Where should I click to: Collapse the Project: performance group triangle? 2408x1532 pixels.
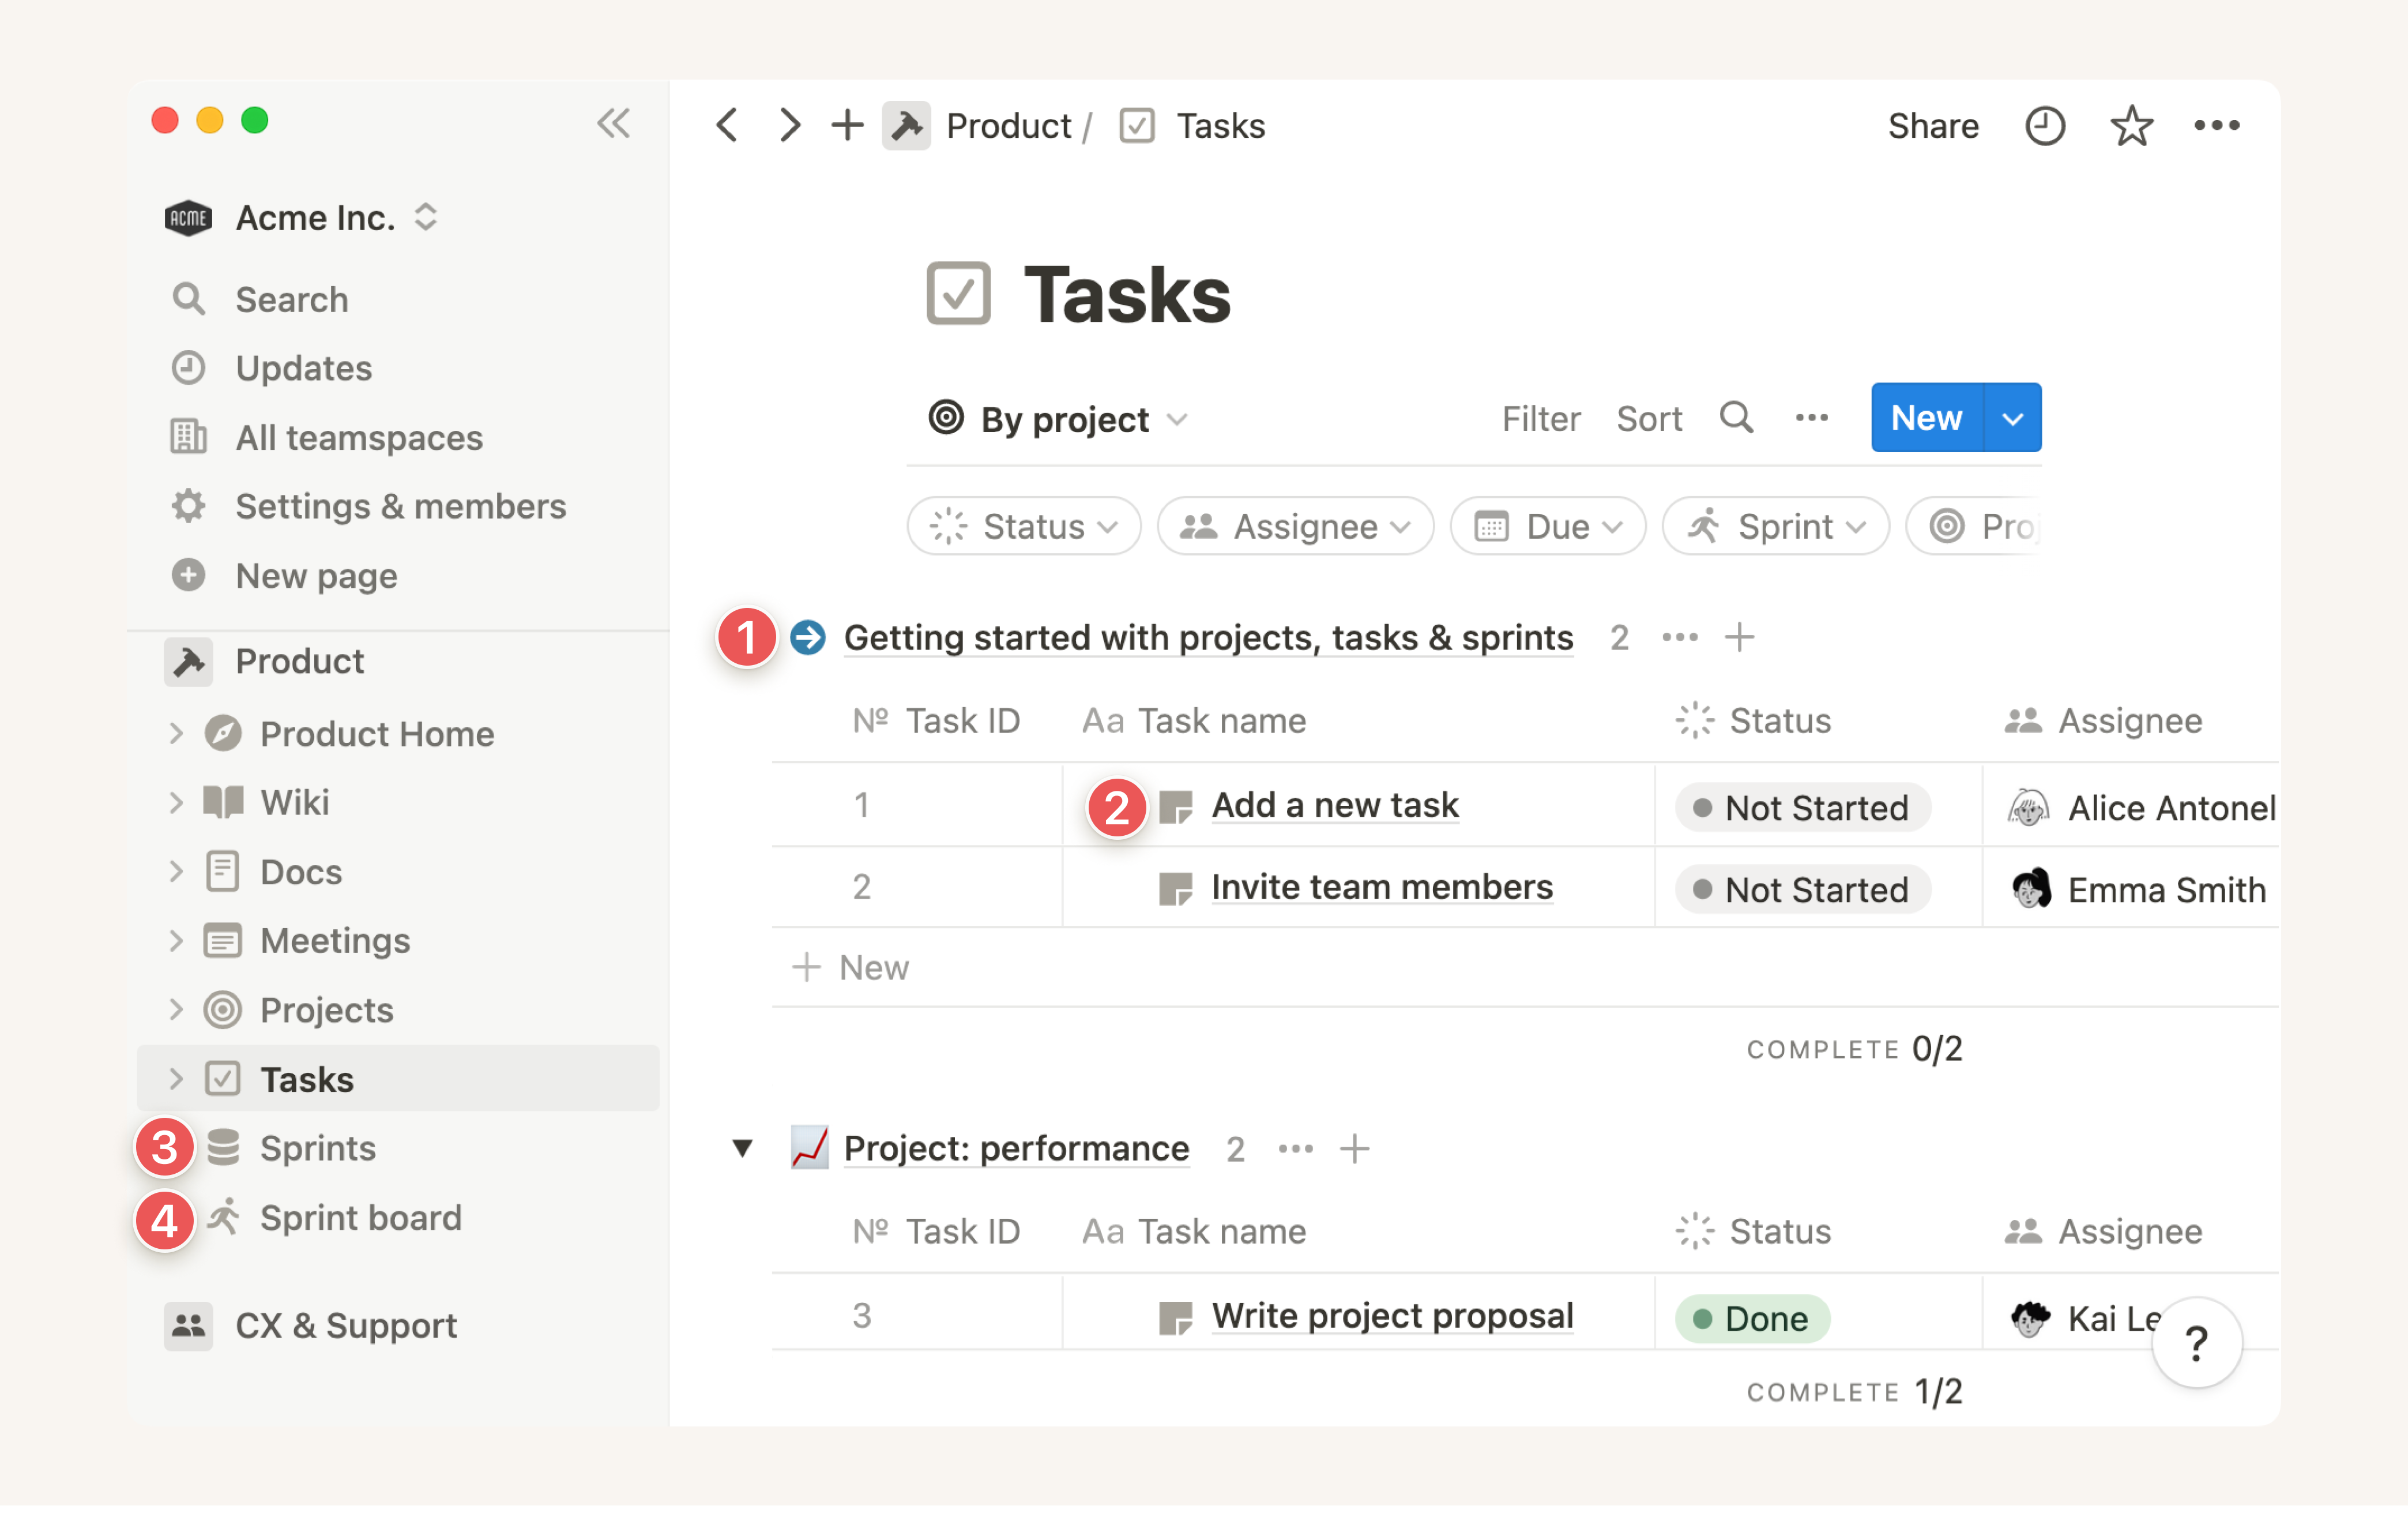pyautogui.click(x=742, y=1148)
